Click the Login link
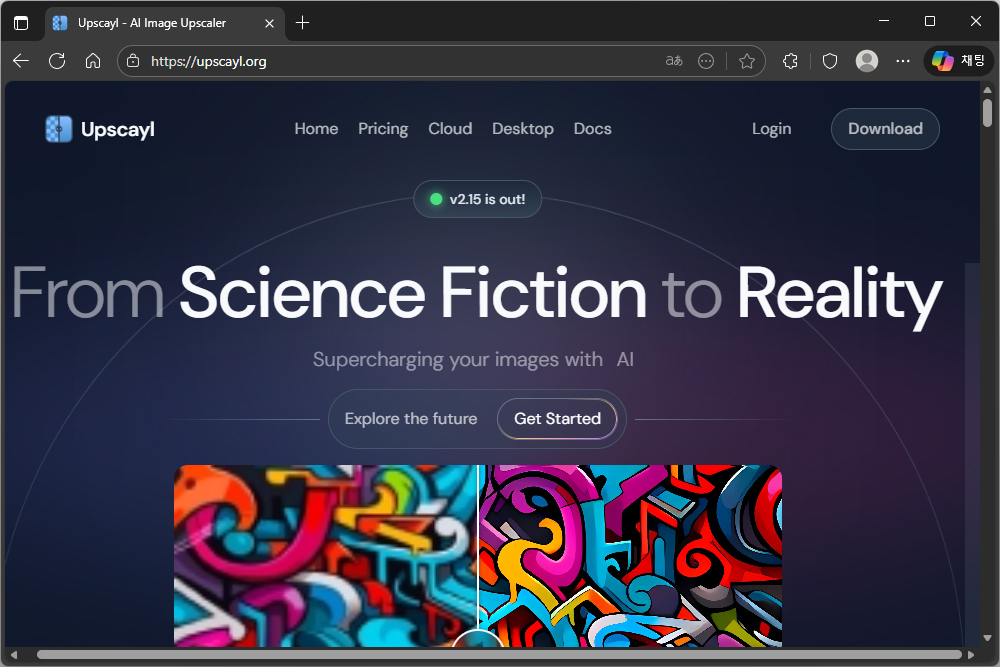 (x=771, y=129)
